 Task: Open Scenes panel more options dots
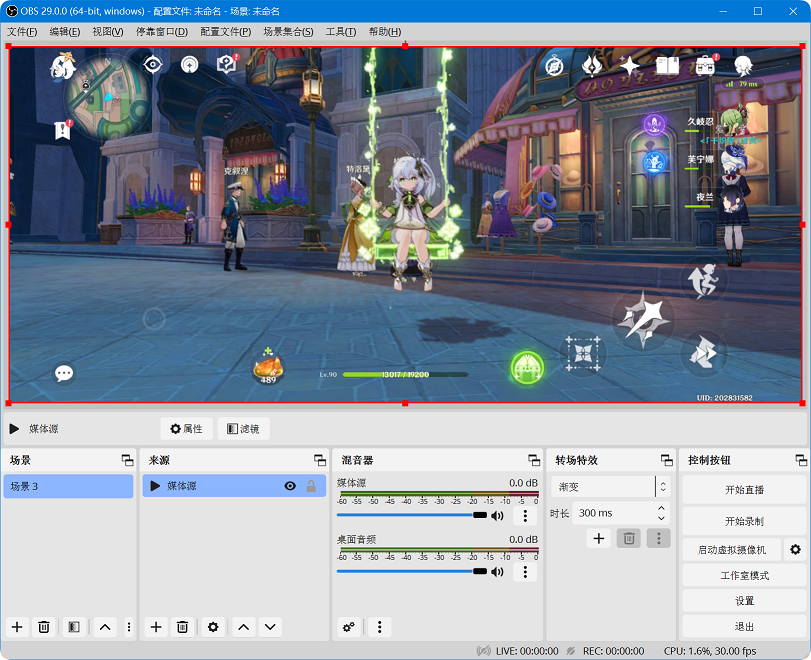pyautogui.click(x=129, y=627)
